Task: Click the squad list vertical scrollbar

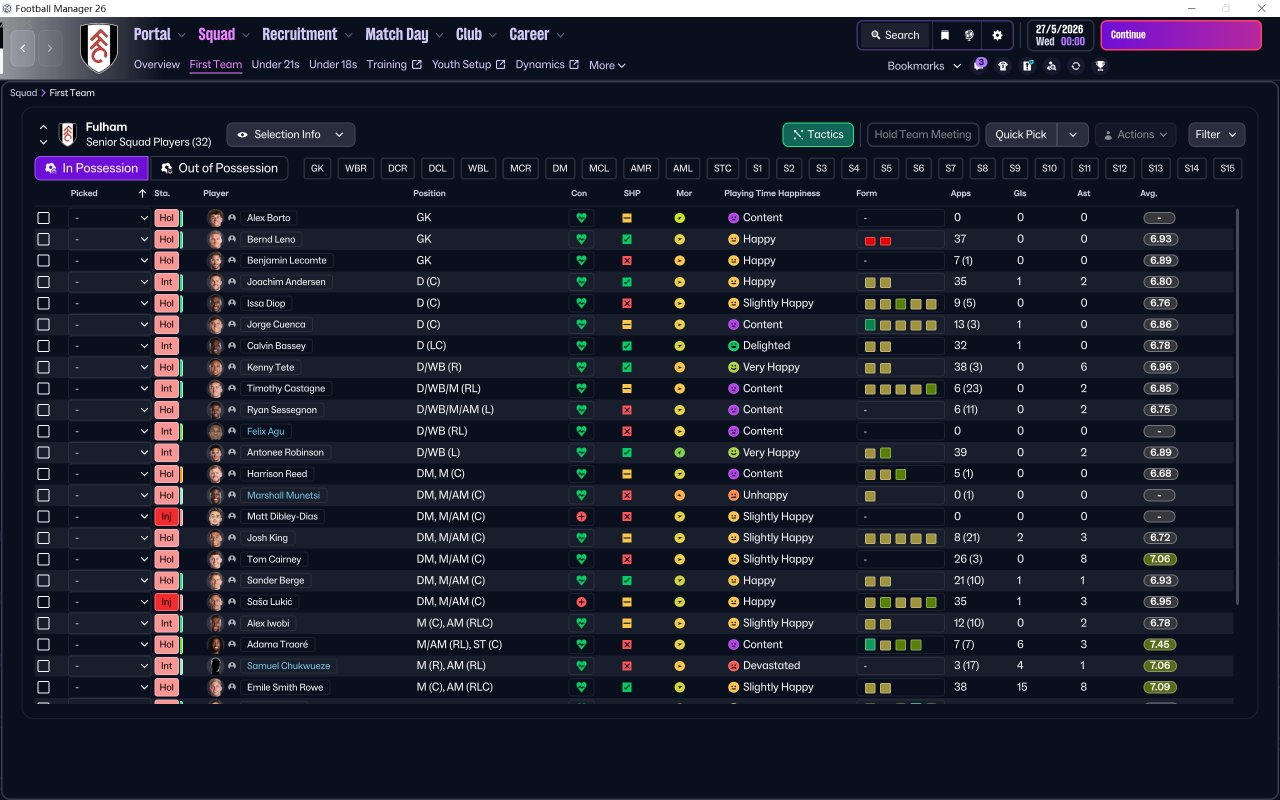Action: [1237, 406]
